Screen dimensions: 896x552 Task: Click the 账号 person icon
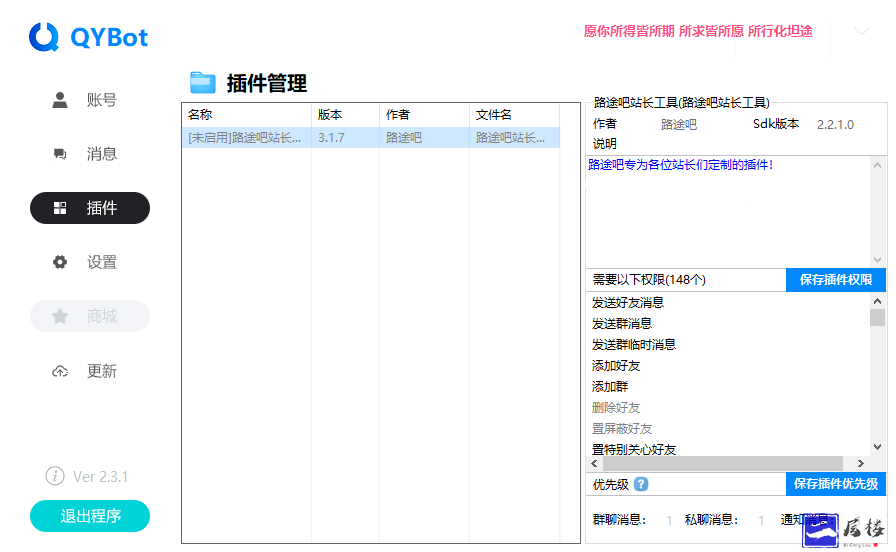[x=60, y=100]
